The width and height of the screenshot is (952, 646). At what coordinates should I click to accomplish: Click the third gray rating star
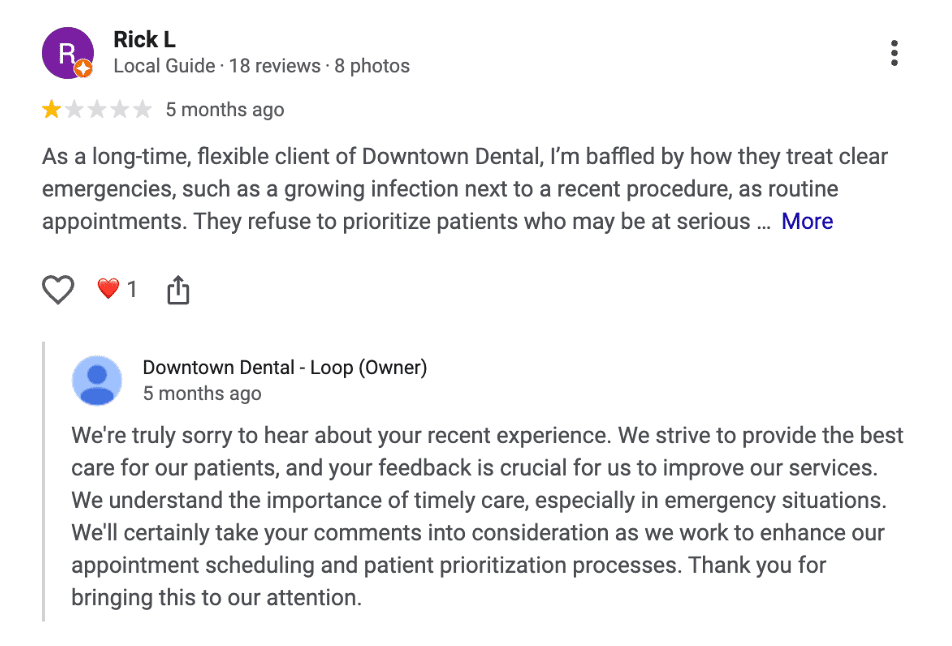[x=97, y=110]
